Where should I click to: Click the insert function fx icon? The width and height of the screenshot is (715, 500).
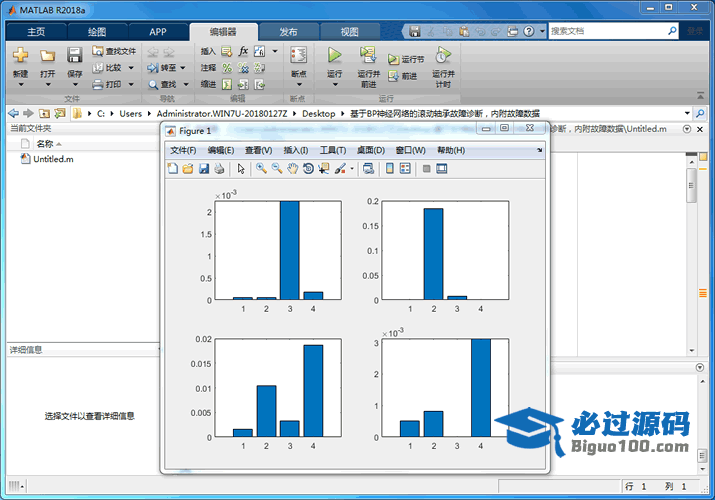tap(244, 51)
